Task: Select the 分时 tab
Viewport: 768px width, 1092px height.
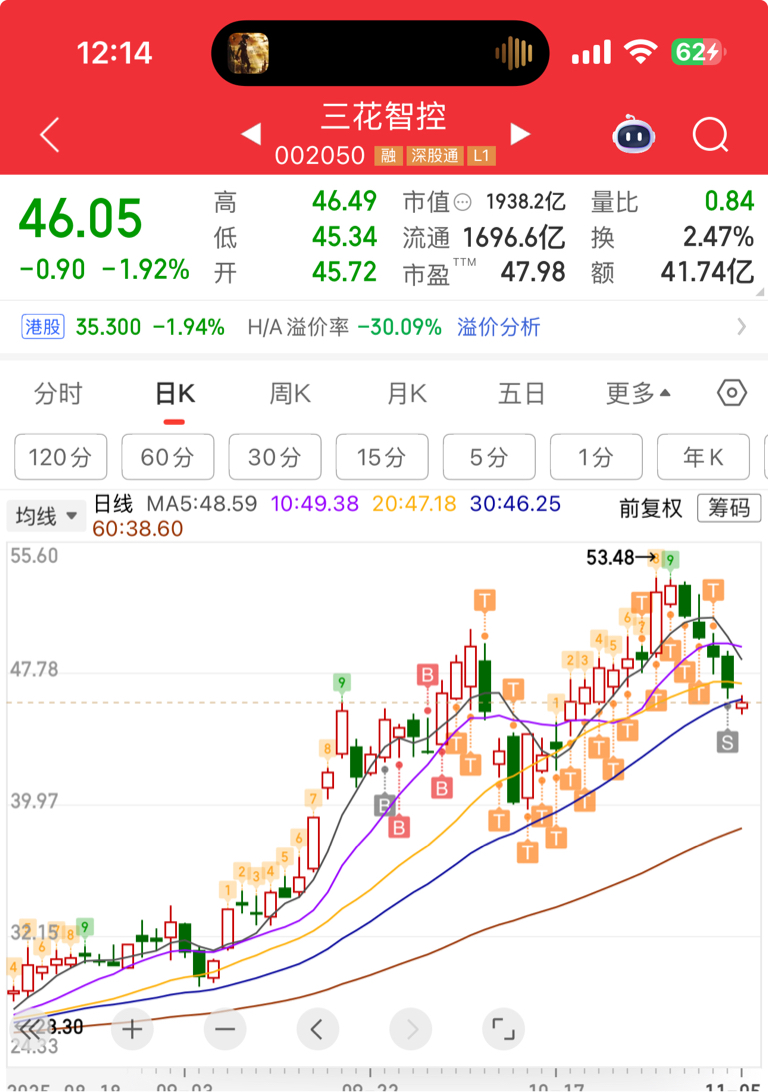Action: click(58, 393)
